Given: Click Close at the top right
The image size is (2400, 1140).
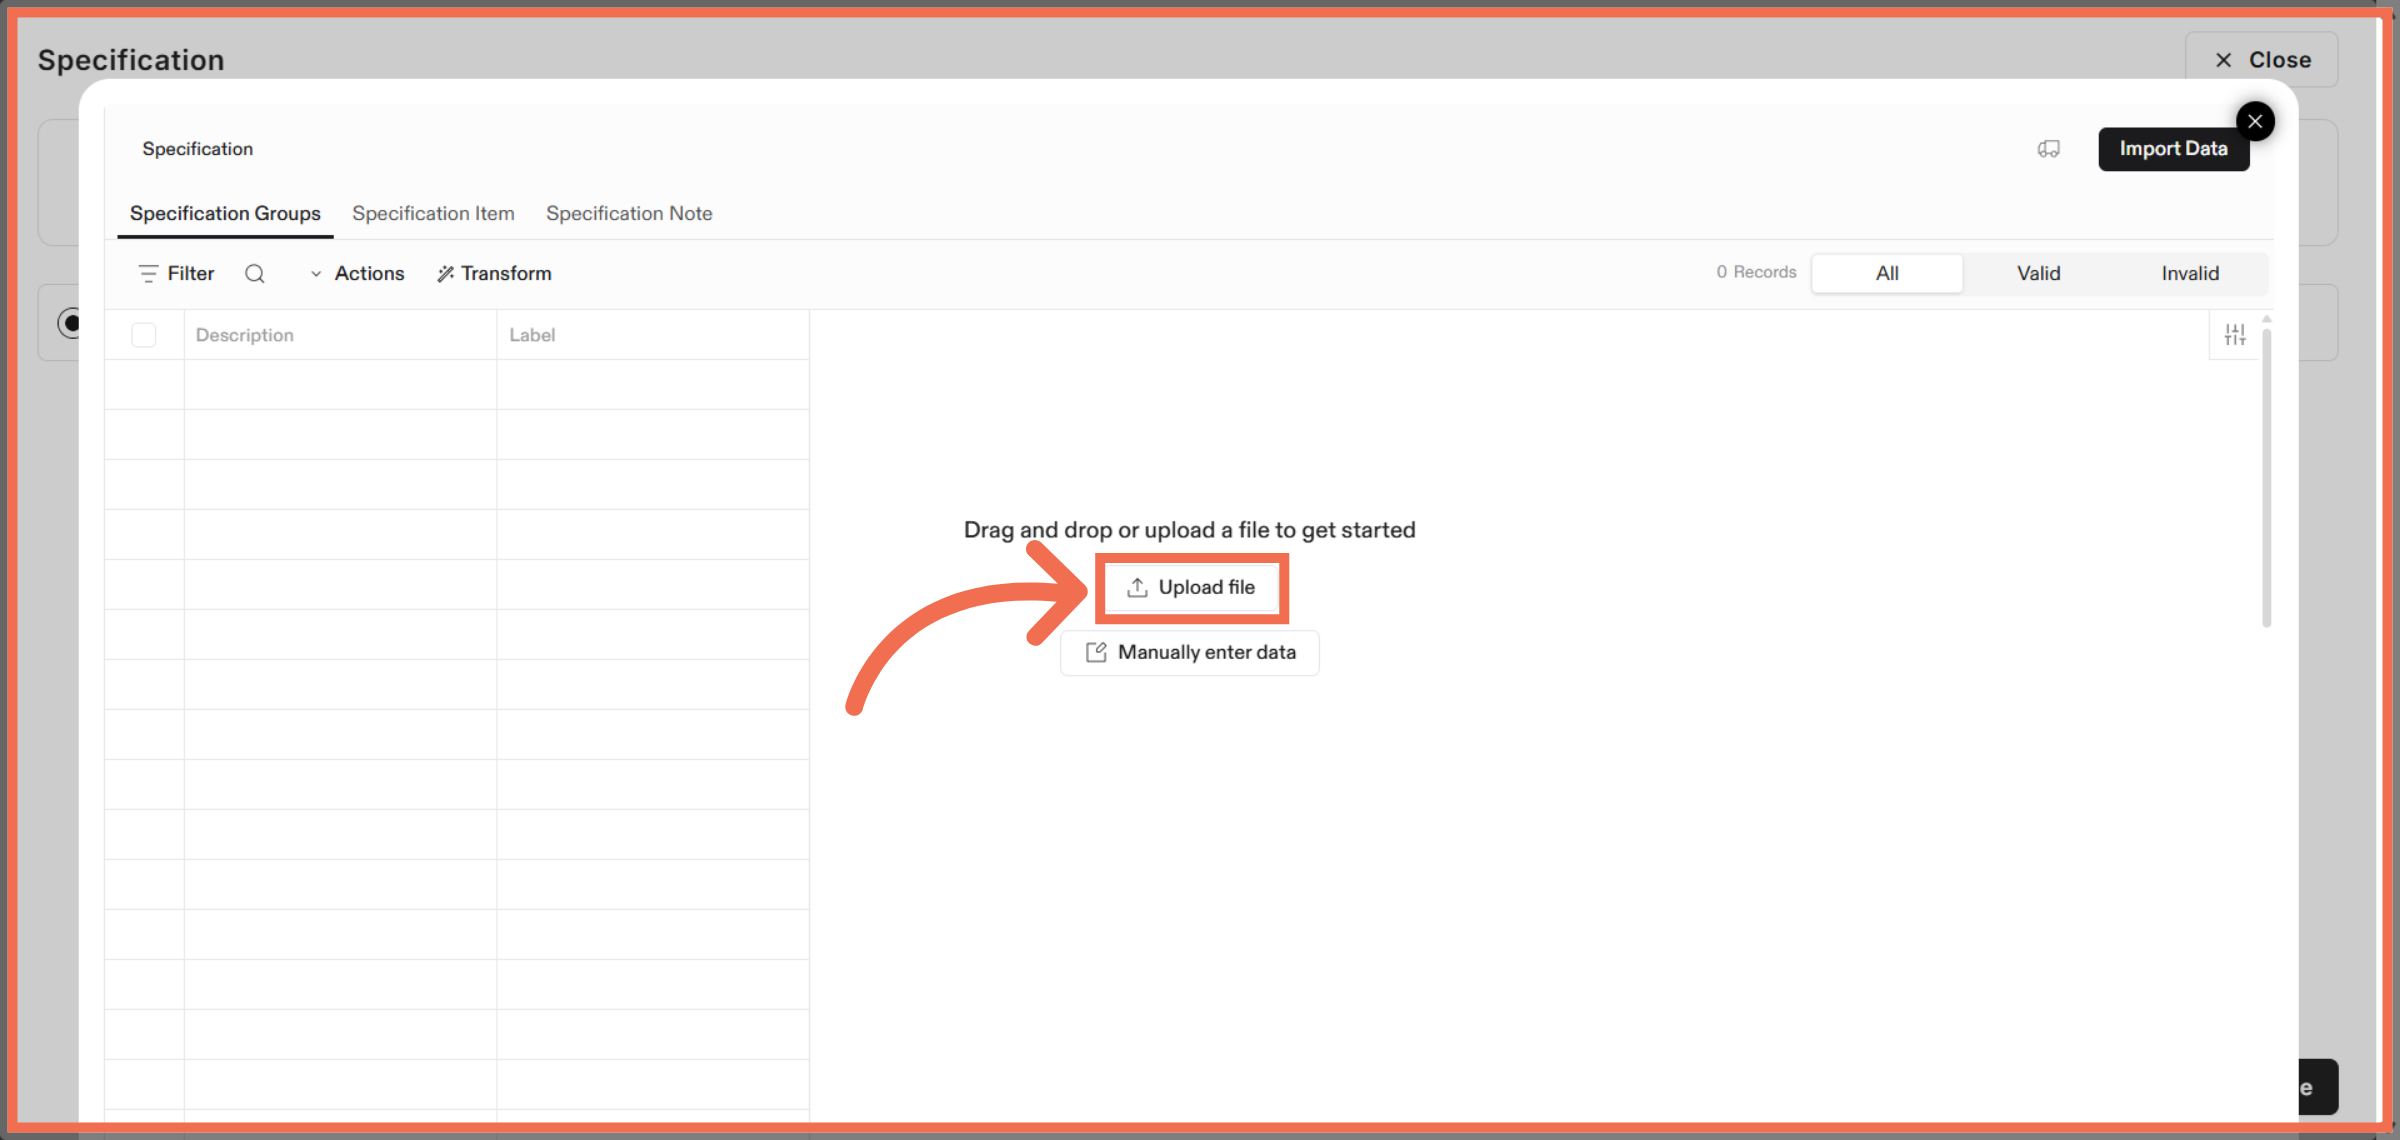Looking at the screenshot, I should [x=2261, y=59].
